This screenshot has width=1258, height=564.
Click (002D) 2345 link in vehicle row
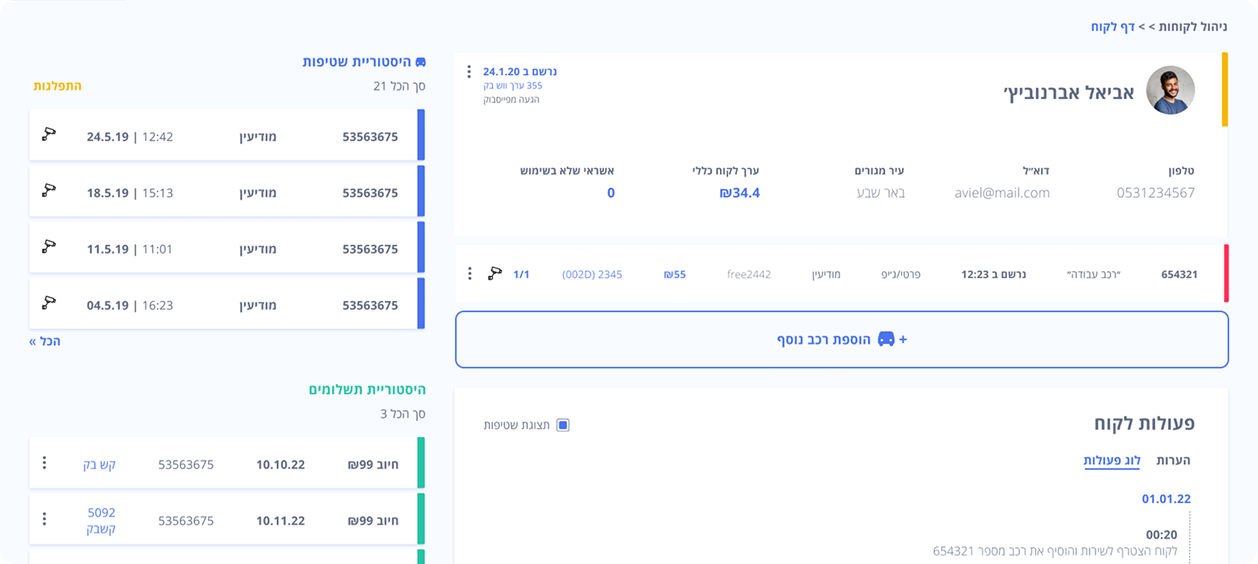[x=592, y=274]
